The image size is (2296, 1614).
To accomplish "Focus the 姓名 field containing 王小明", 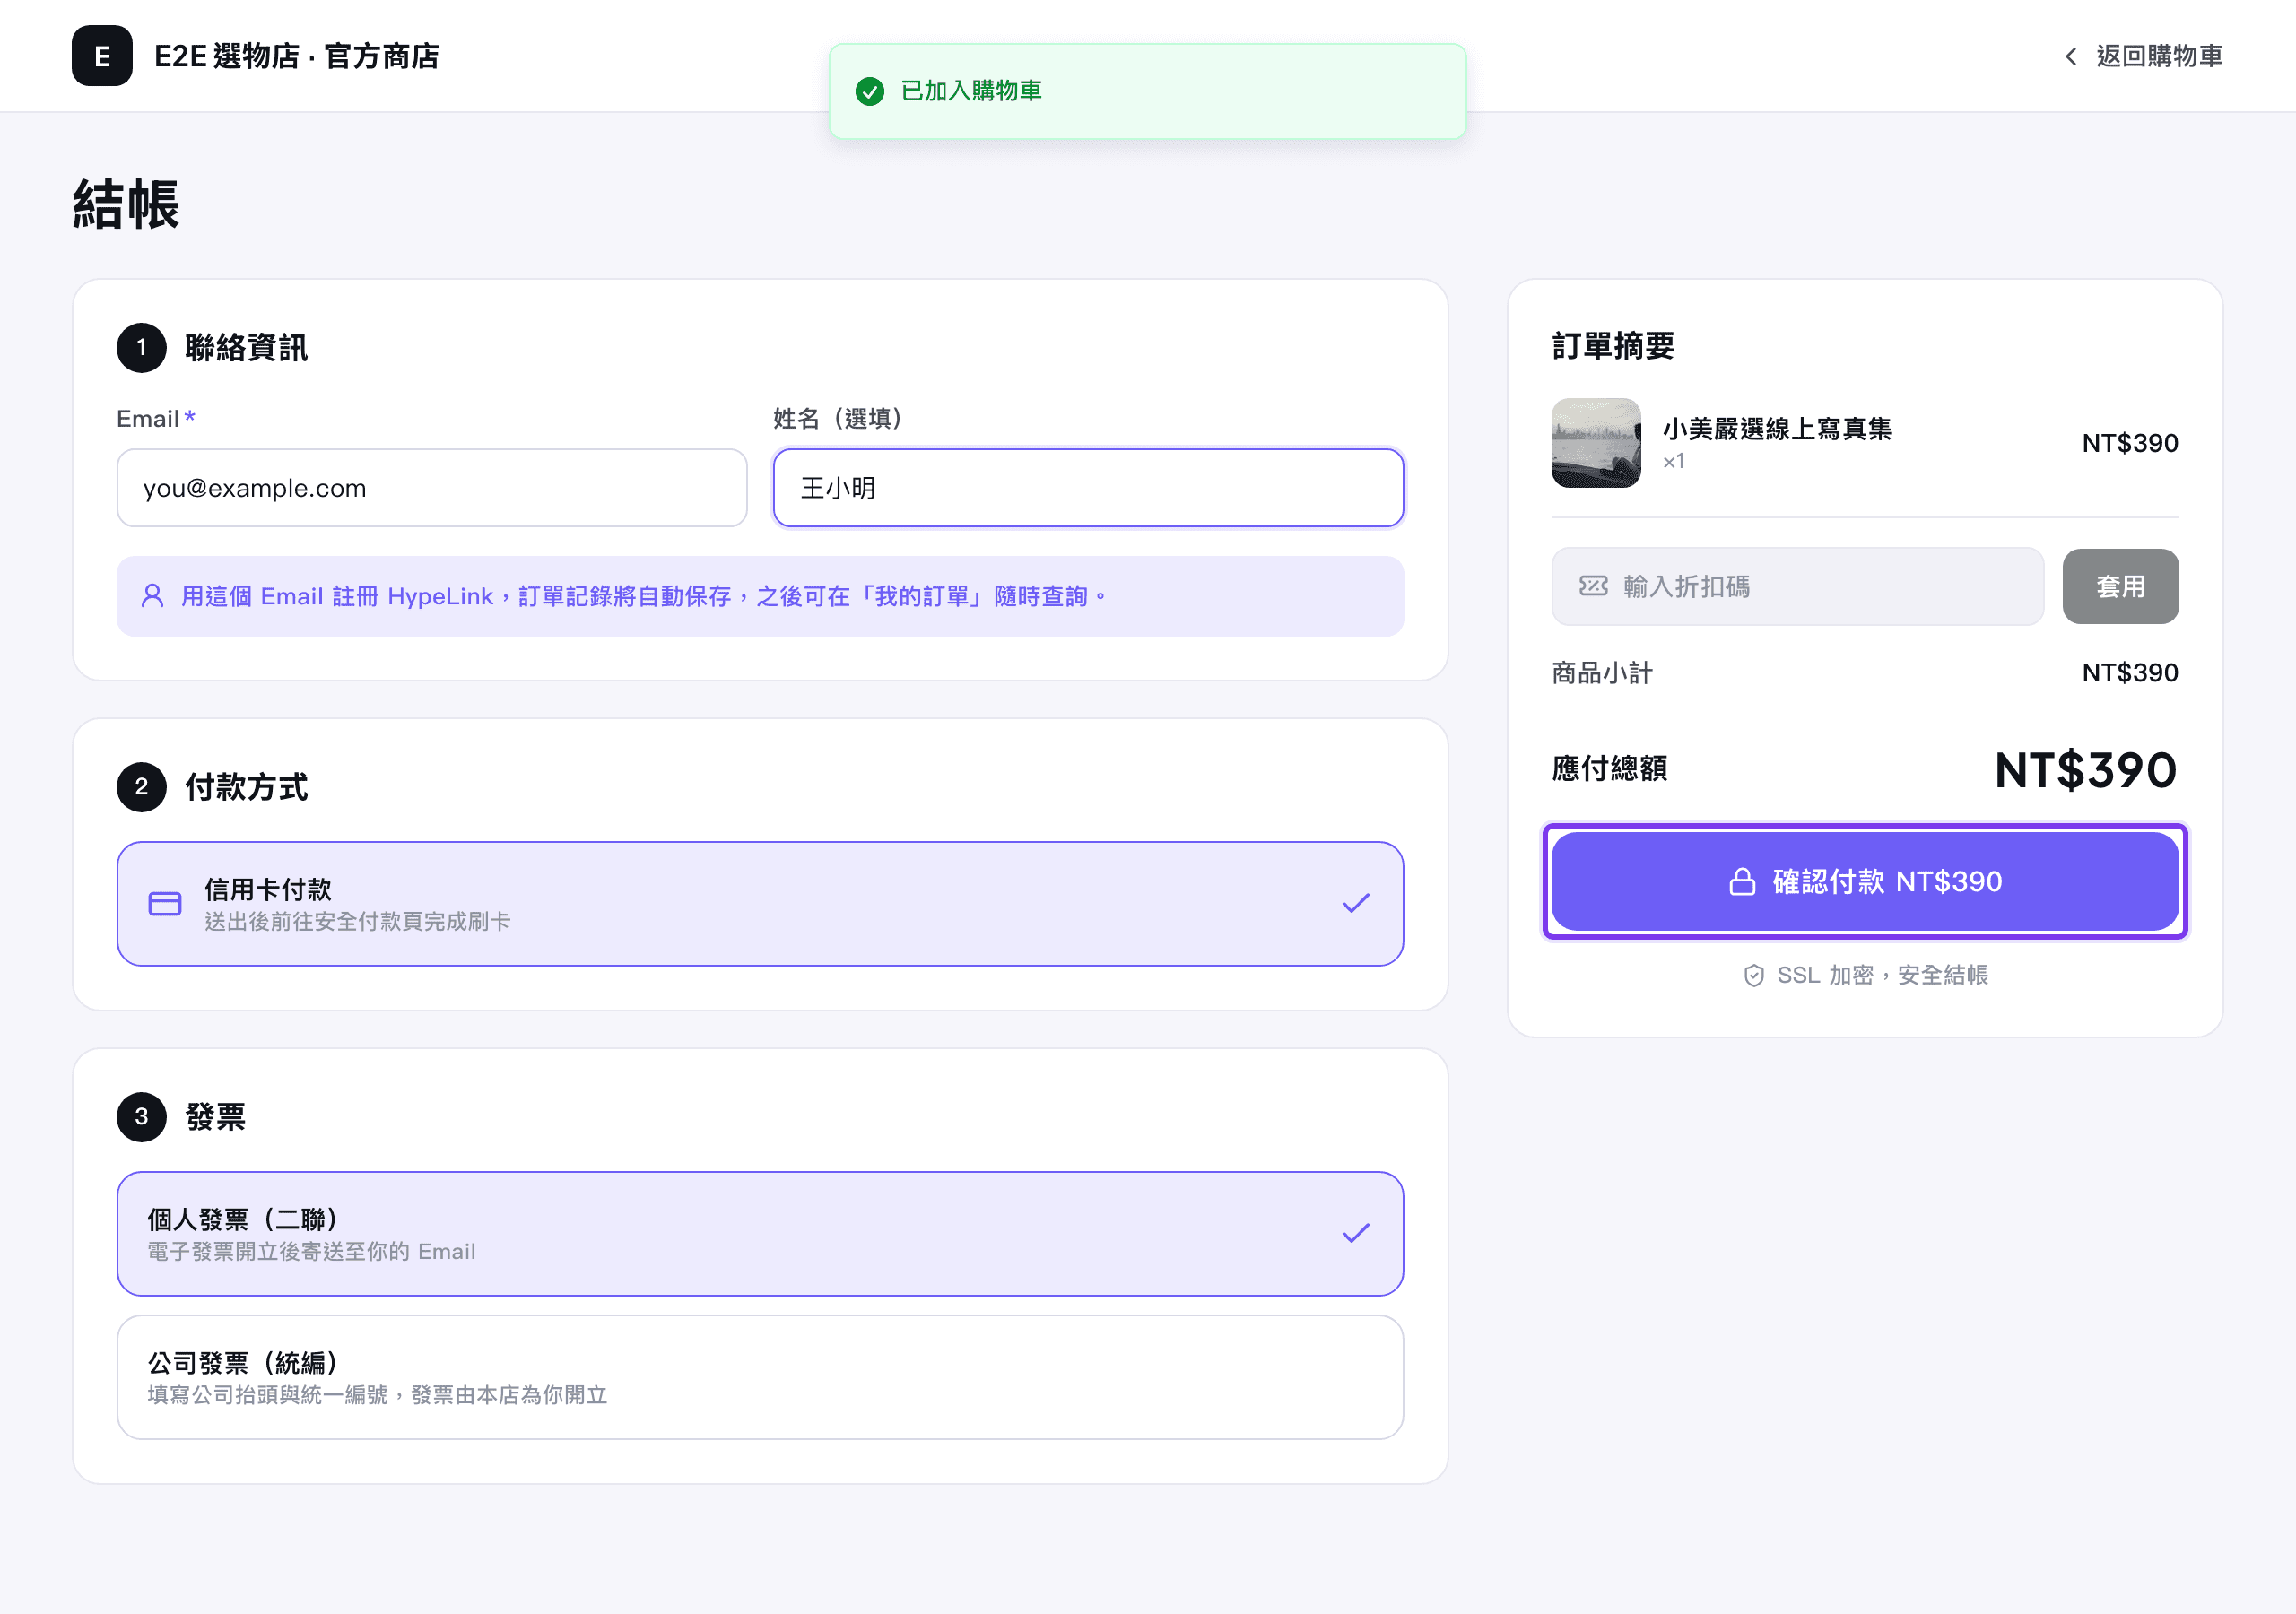I will (1088, 488).
